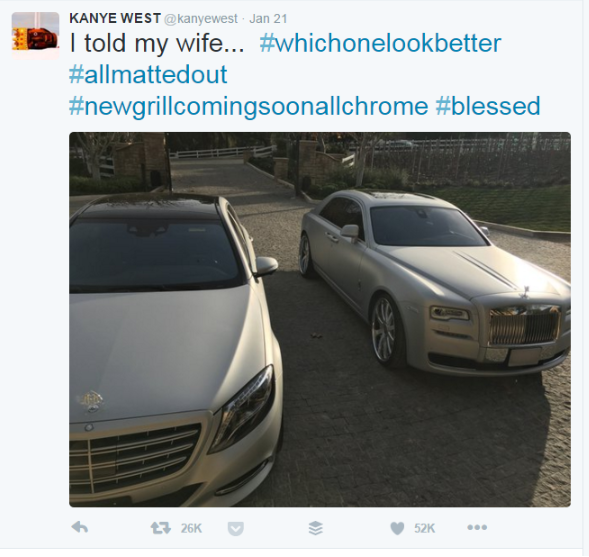Open Kanye West's profile avatar
This screenshot has width=589, height=557.
click(x=35, y=35)
